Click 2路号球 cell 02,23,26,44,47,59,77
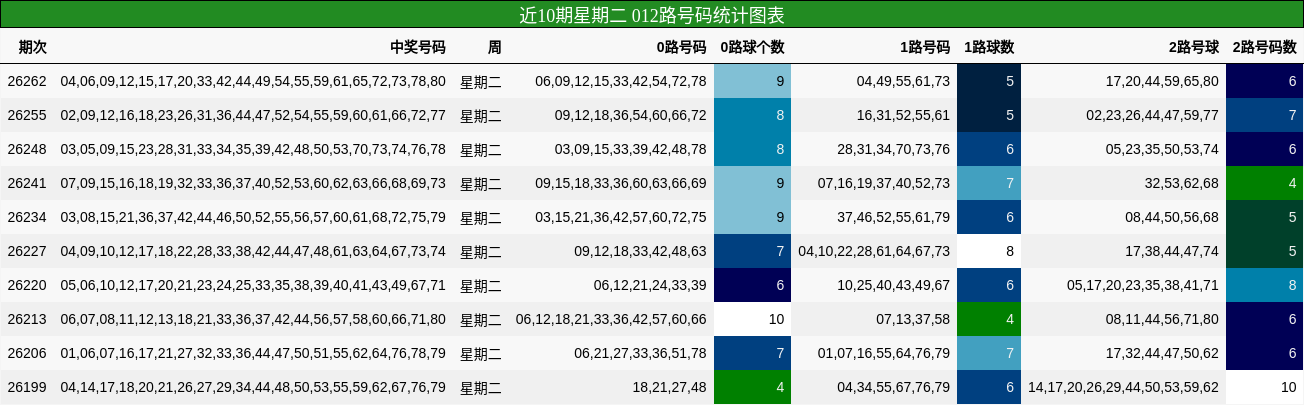 [1153, 115]
